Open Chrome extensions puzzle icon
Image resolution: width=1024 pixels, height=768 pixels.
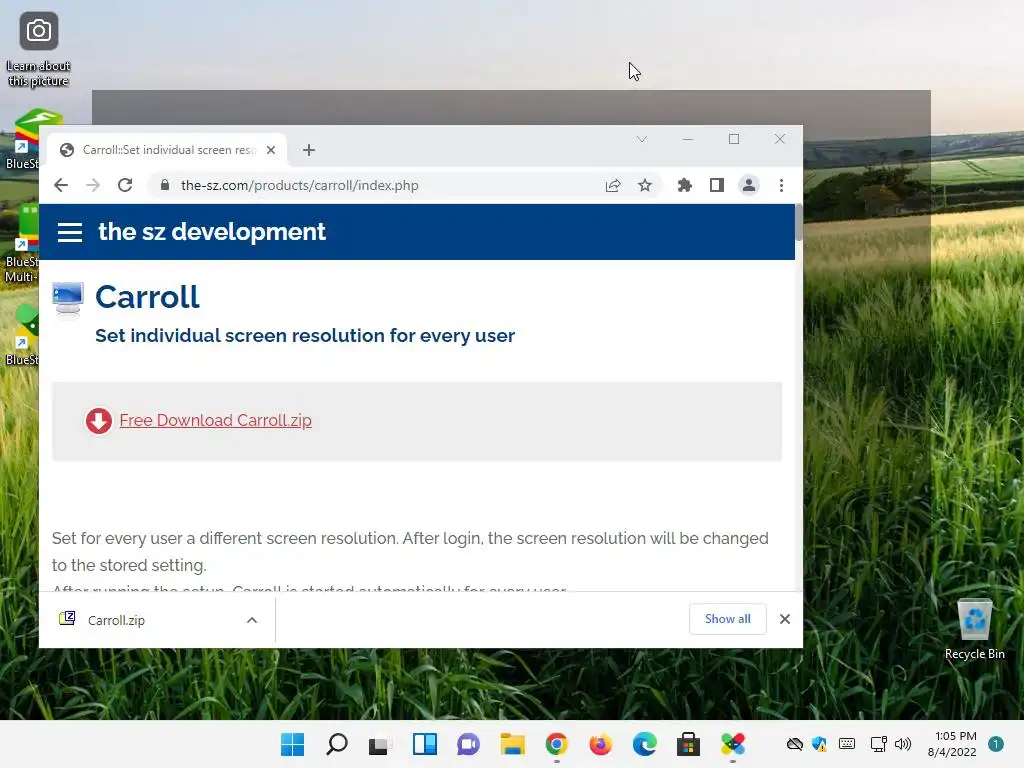point(684,185)
